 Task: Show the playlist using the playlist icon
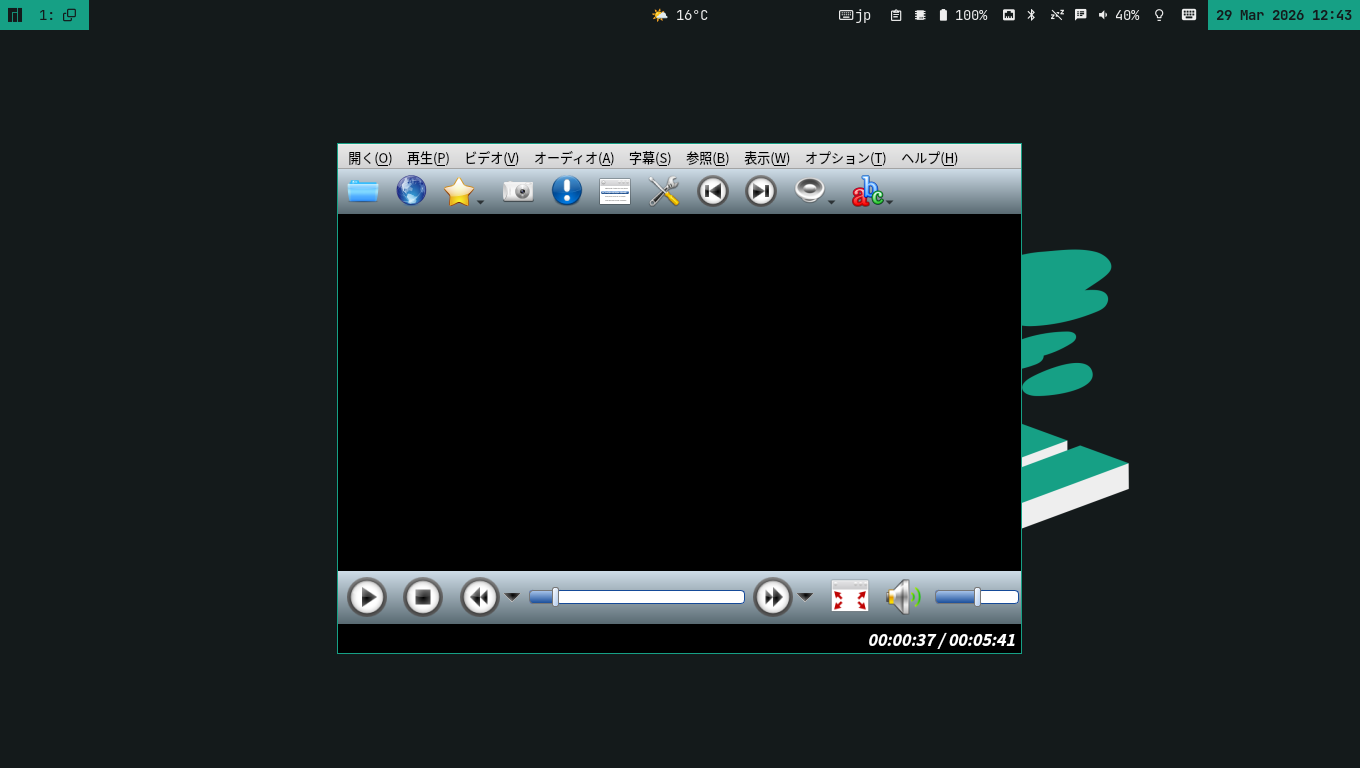coord(614,191)
